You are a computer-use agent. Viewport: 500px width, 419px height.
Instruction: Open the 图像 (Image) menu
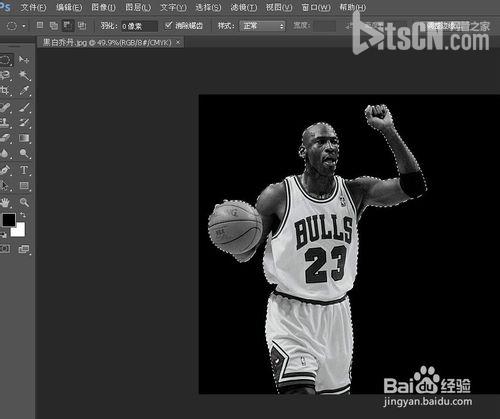point(103,7)
